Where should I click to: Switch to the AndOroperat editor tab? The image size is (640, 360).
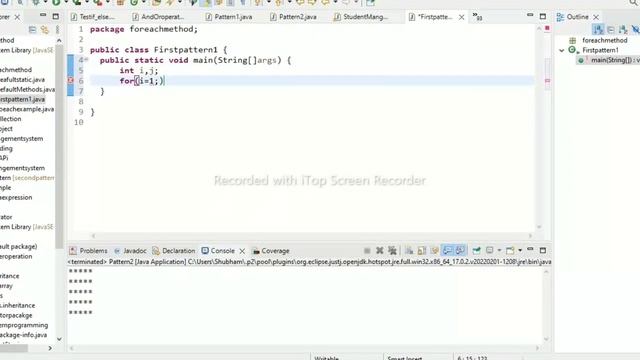(x=158, y=17)
